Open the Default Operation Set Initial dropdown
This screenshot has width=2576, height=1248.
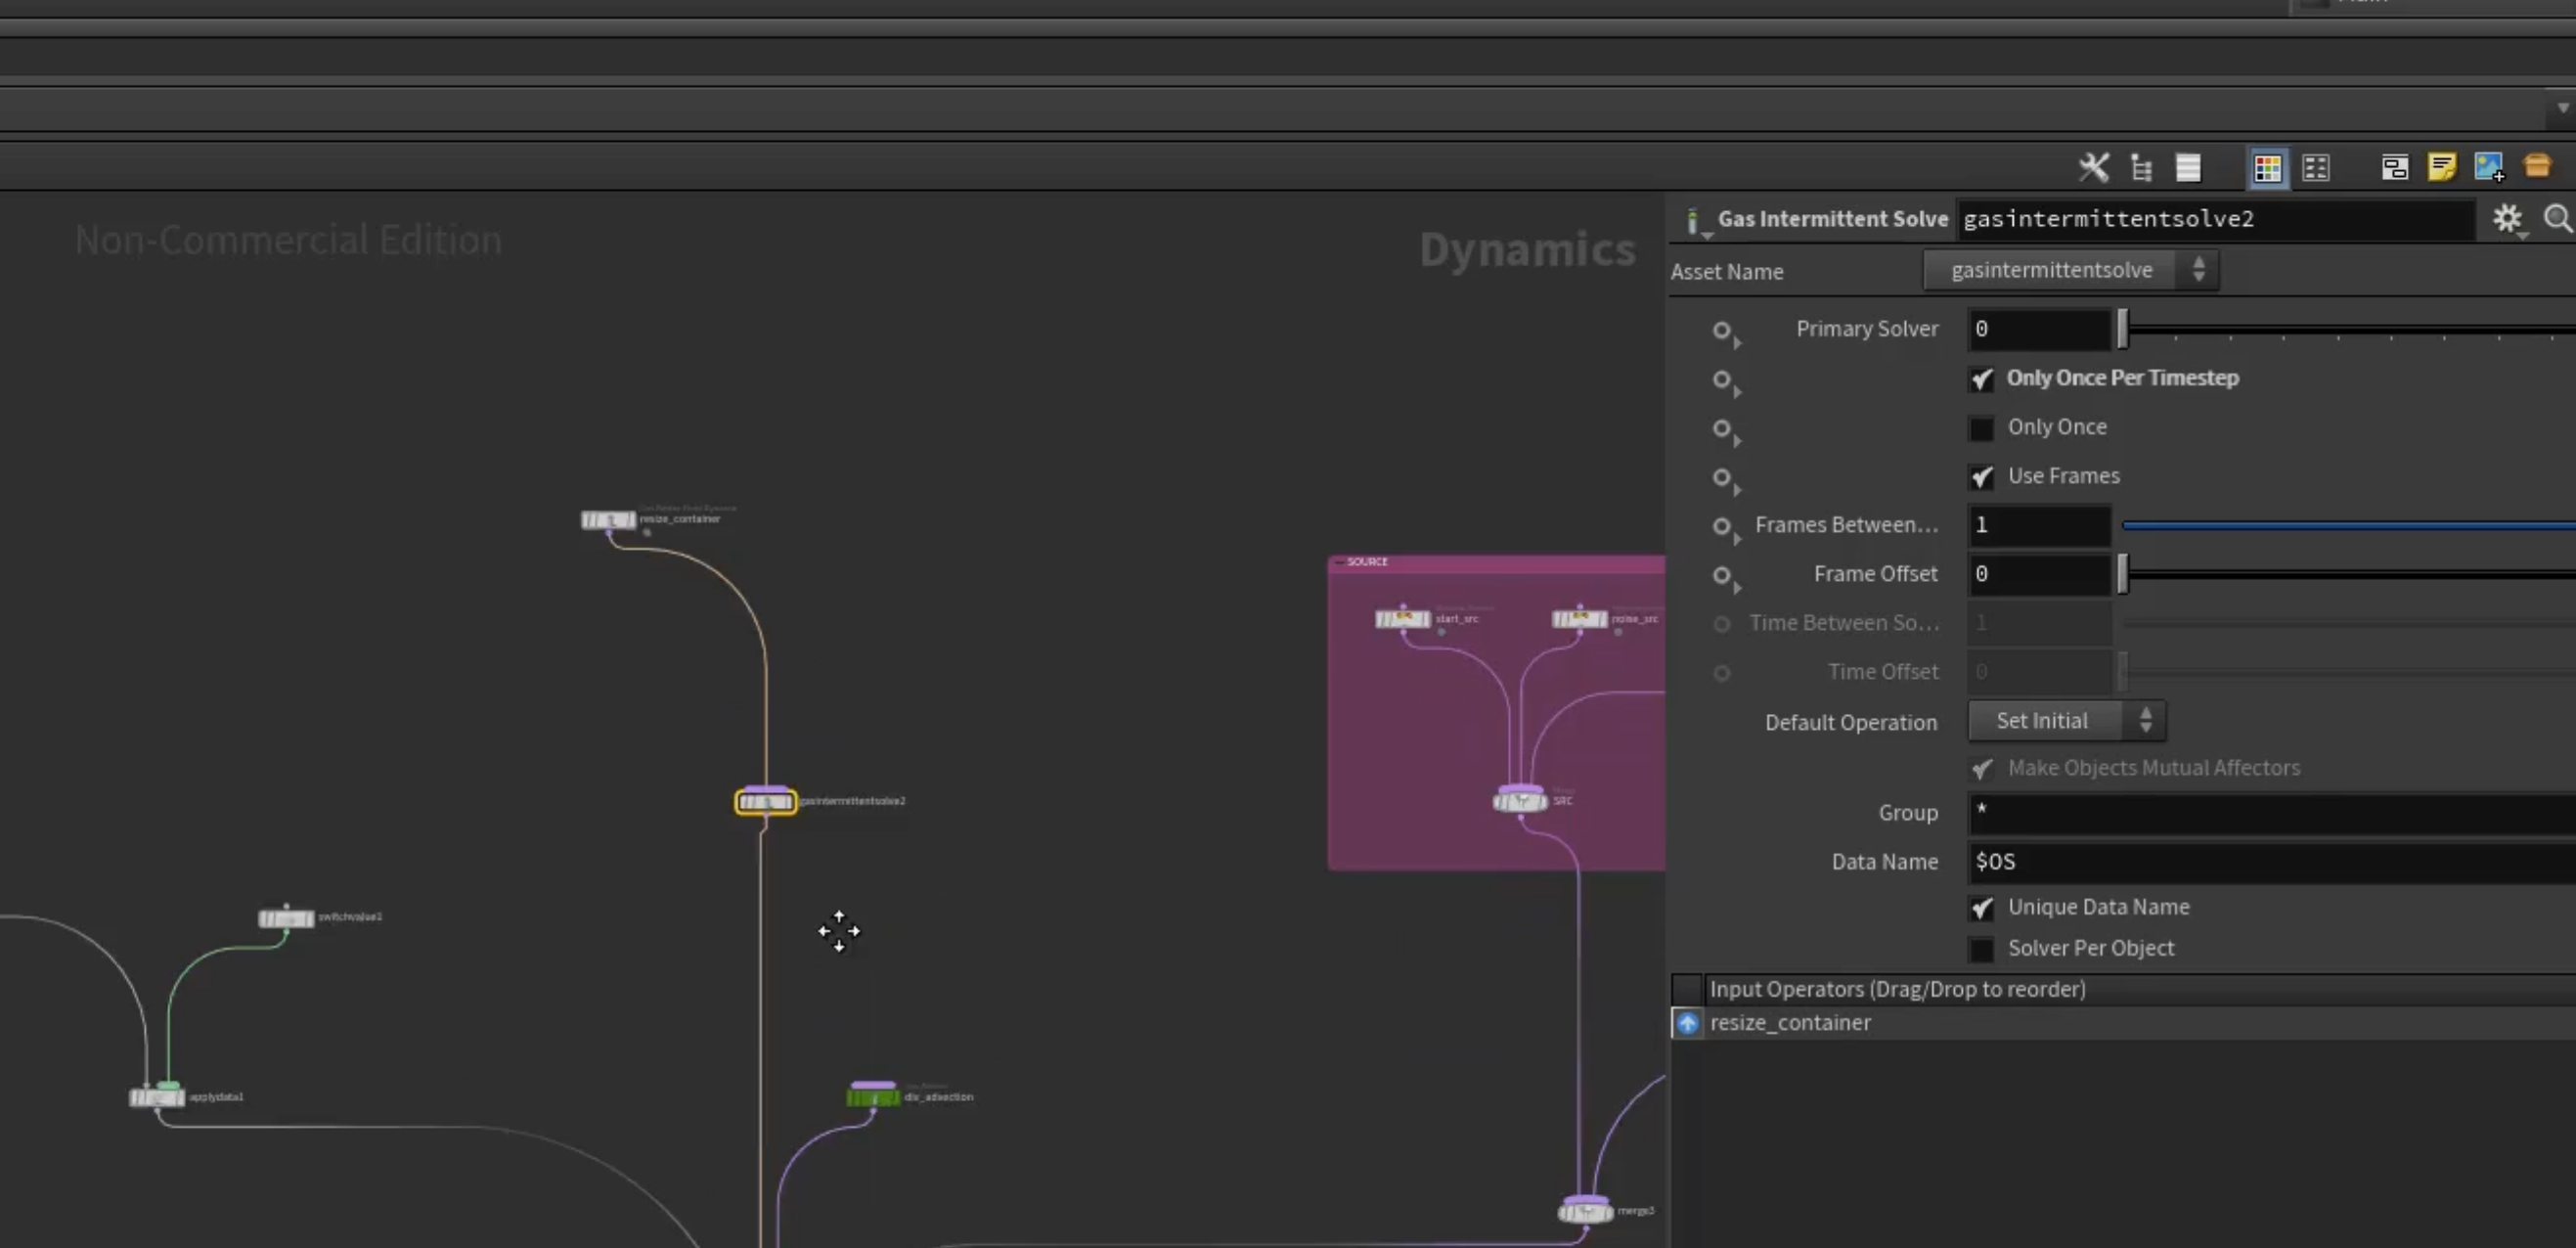tap(2066, 721)
